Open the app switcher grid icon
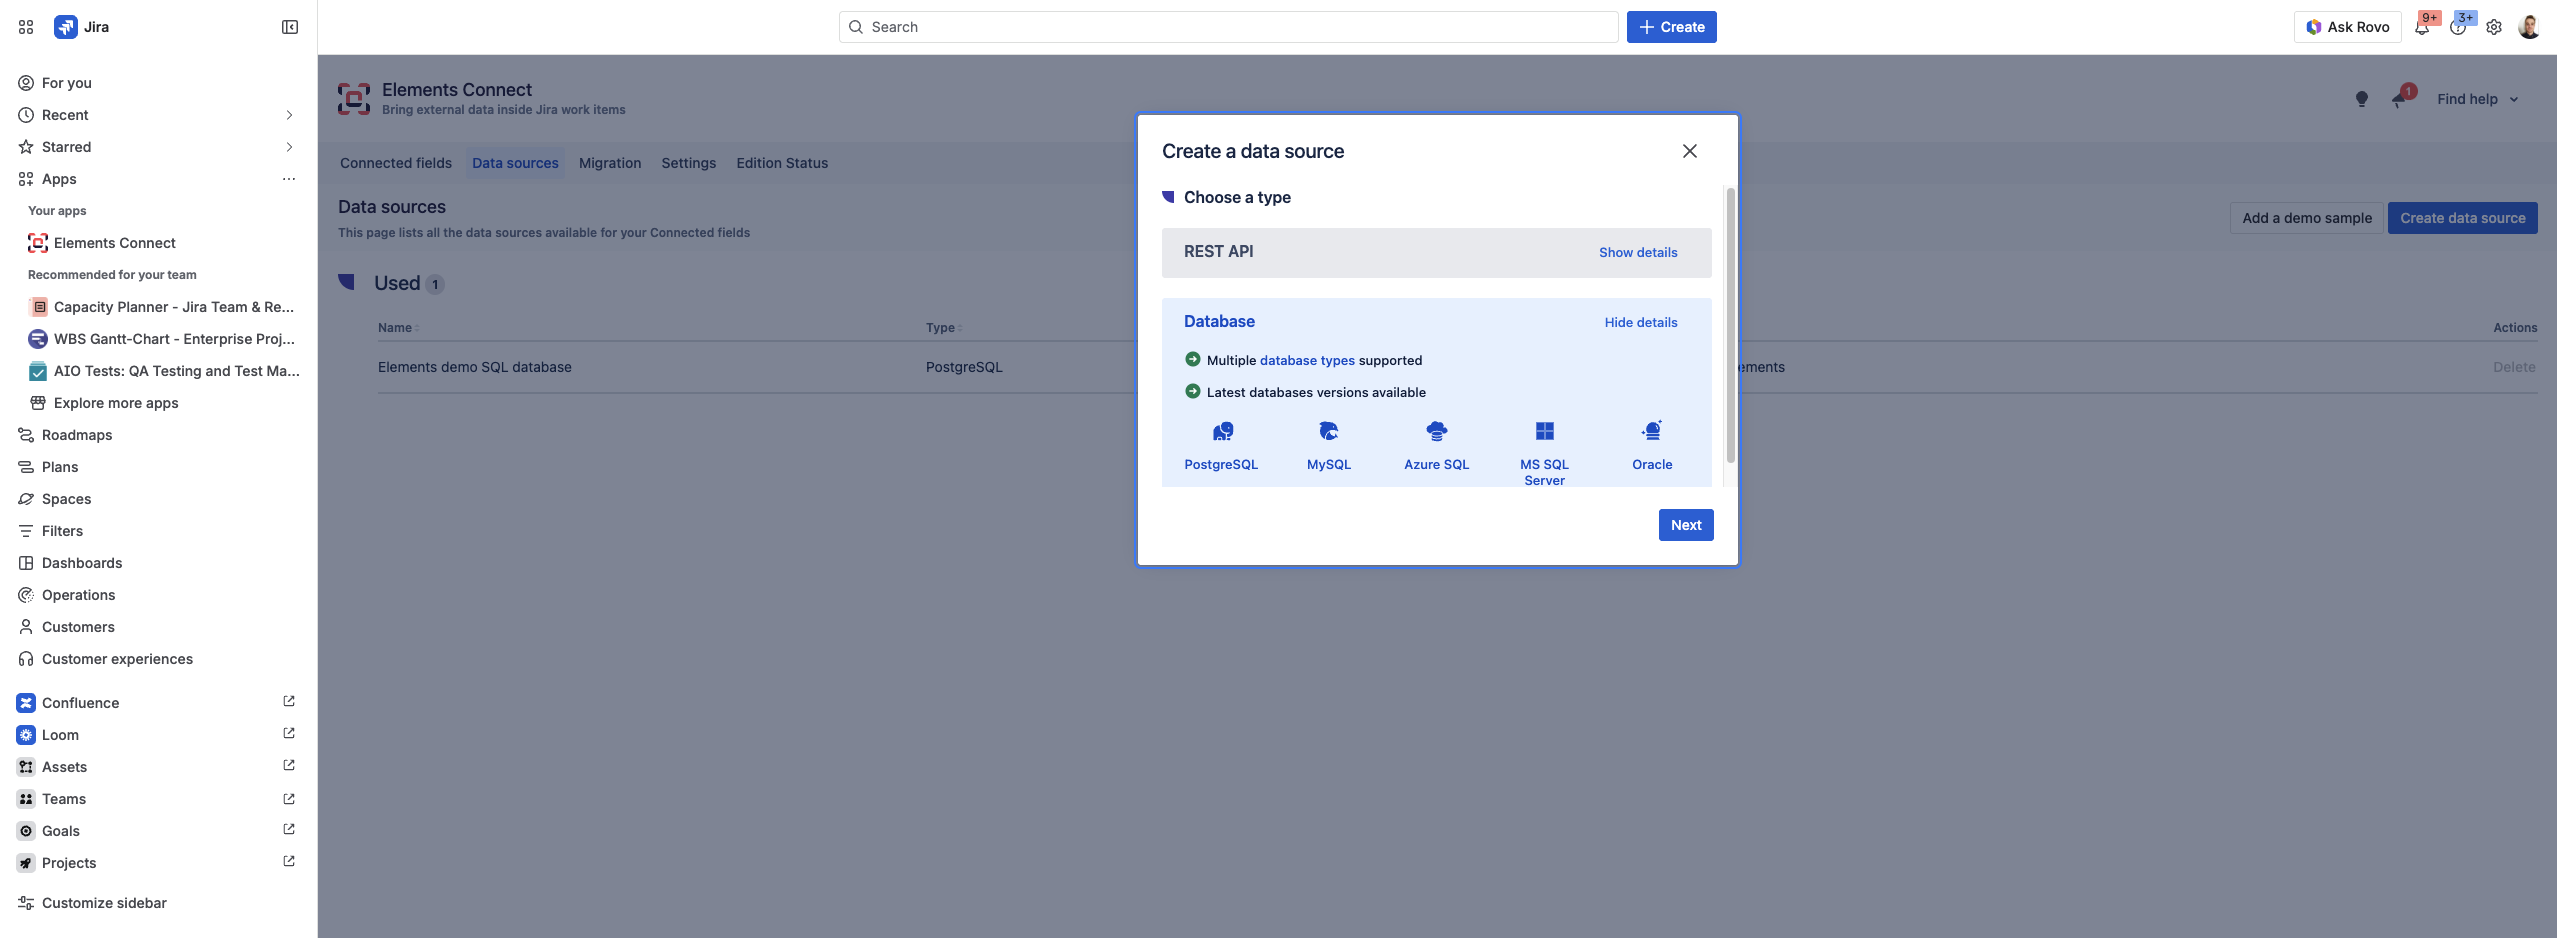This screenshot has width=2557, height=938. click(26, 27)
